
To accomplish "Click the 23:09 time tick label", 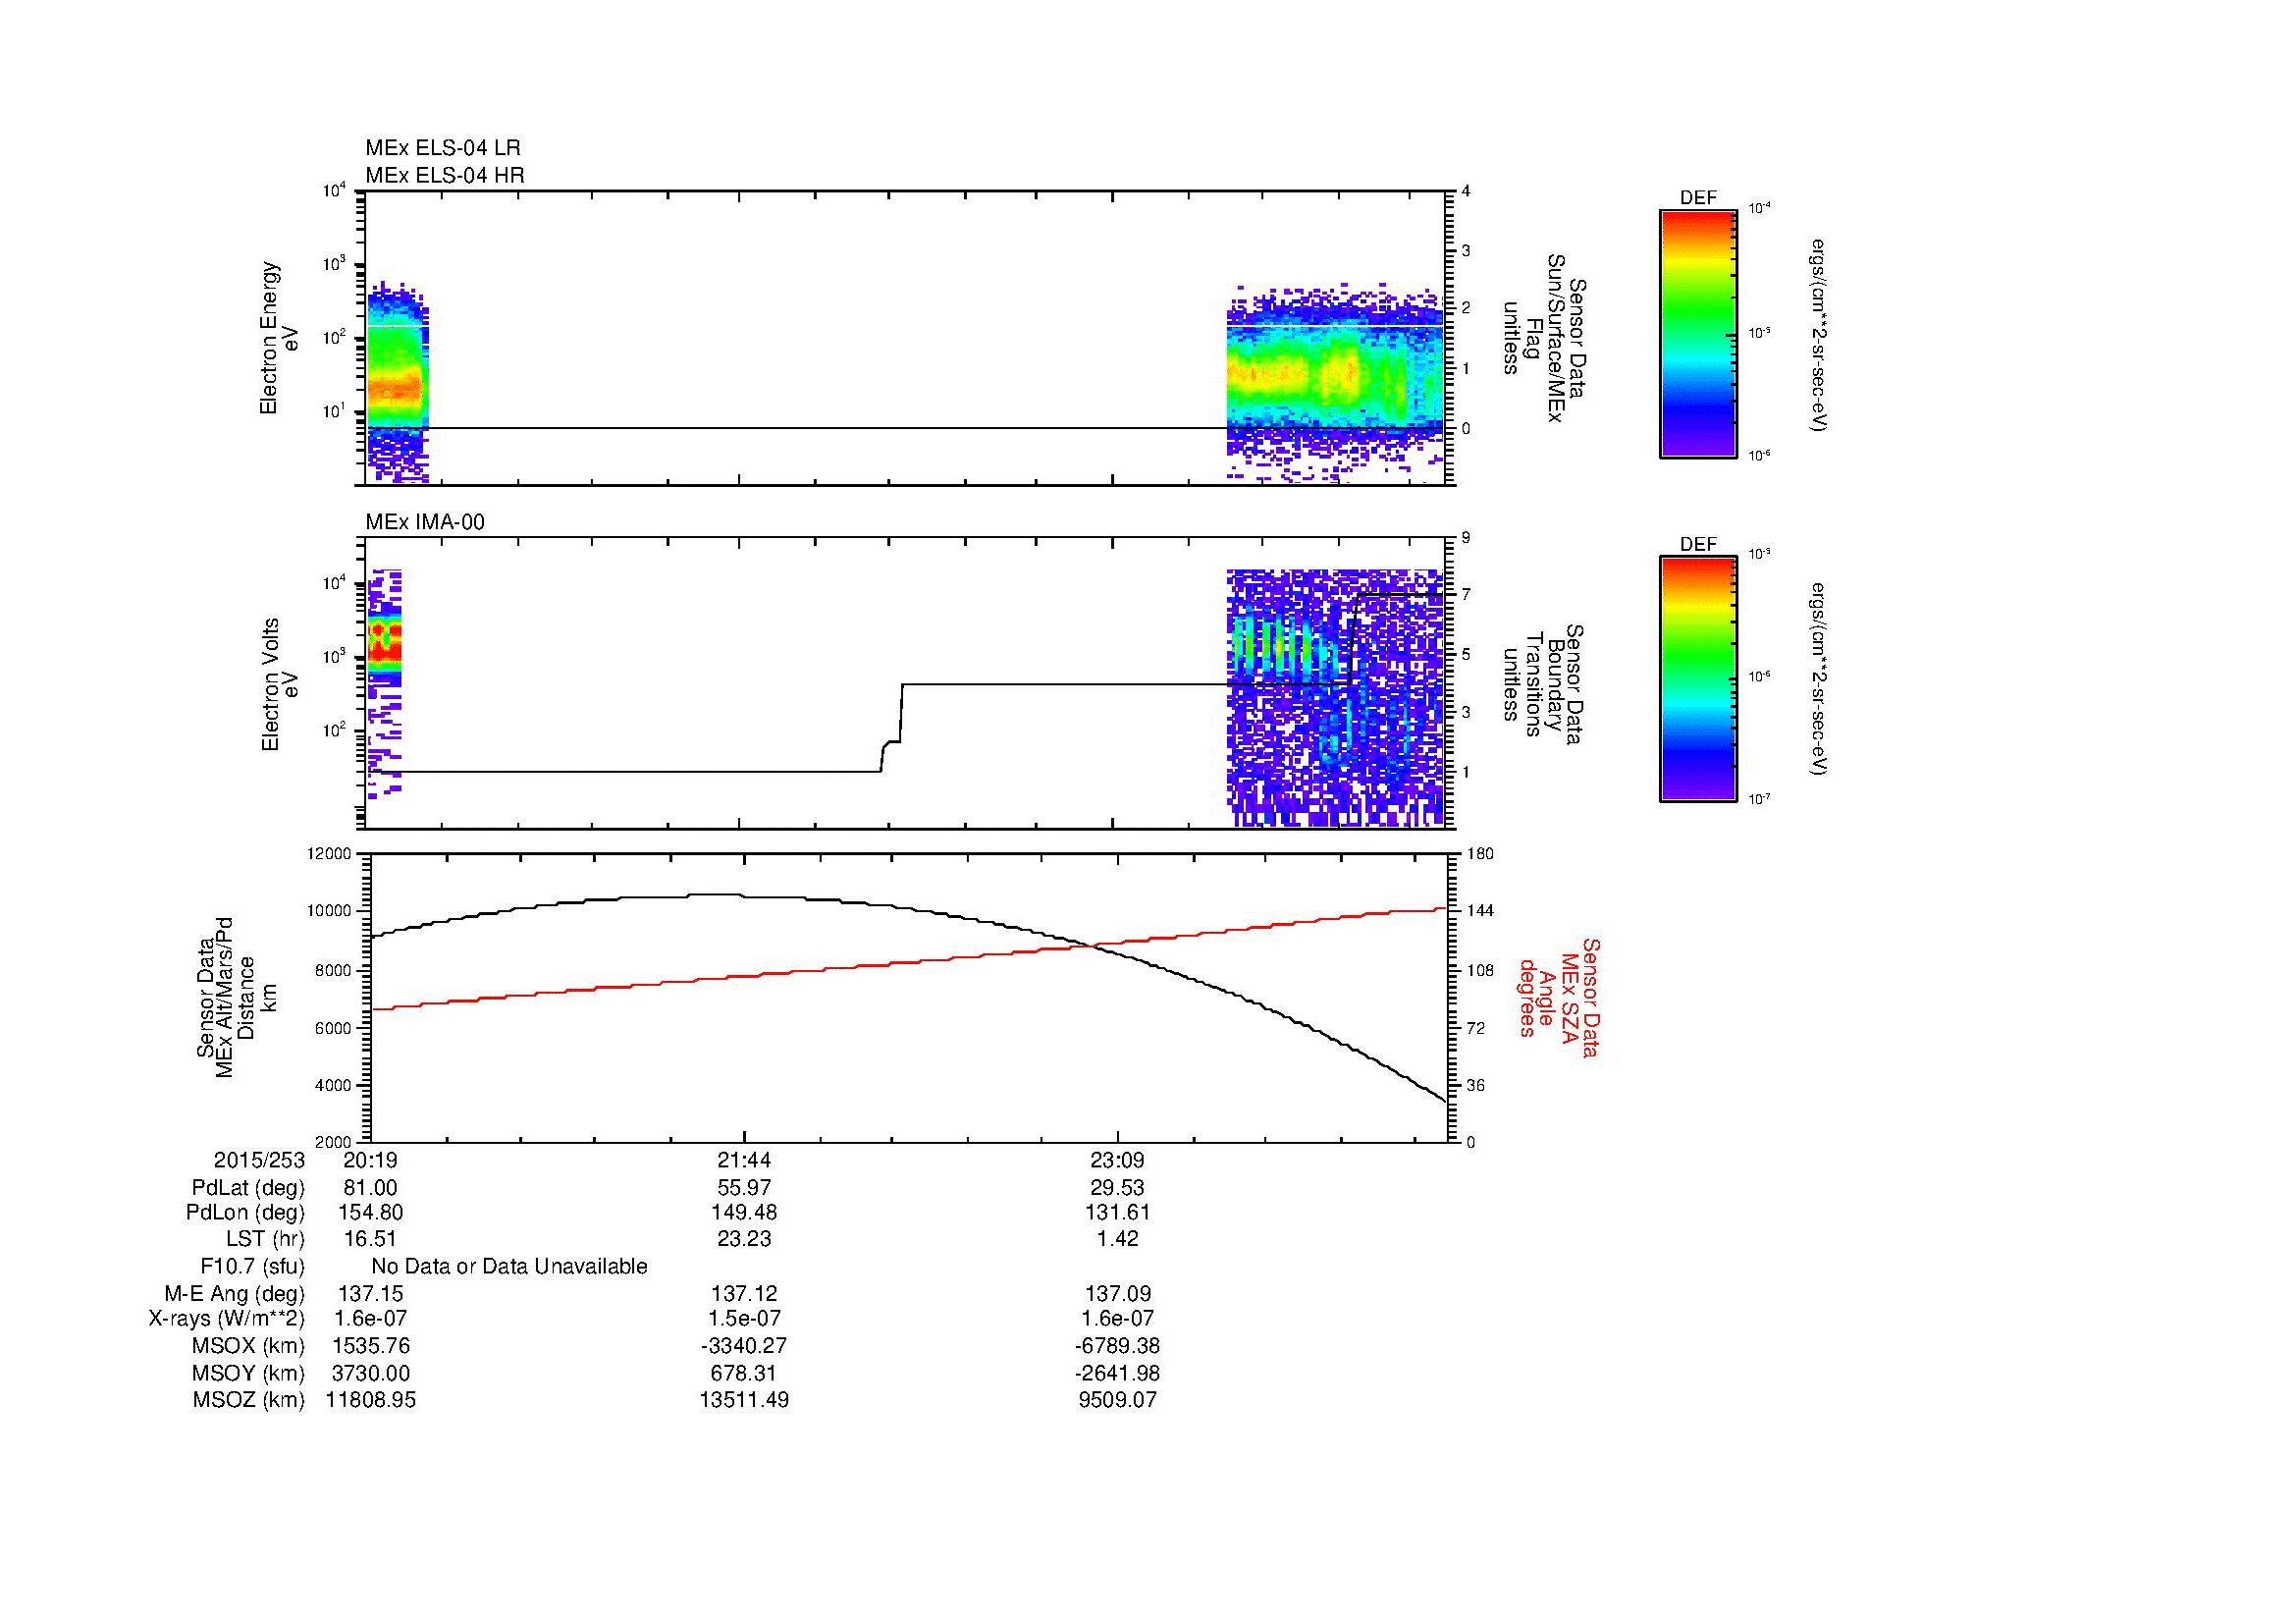I will (x=1117, y=1160).
